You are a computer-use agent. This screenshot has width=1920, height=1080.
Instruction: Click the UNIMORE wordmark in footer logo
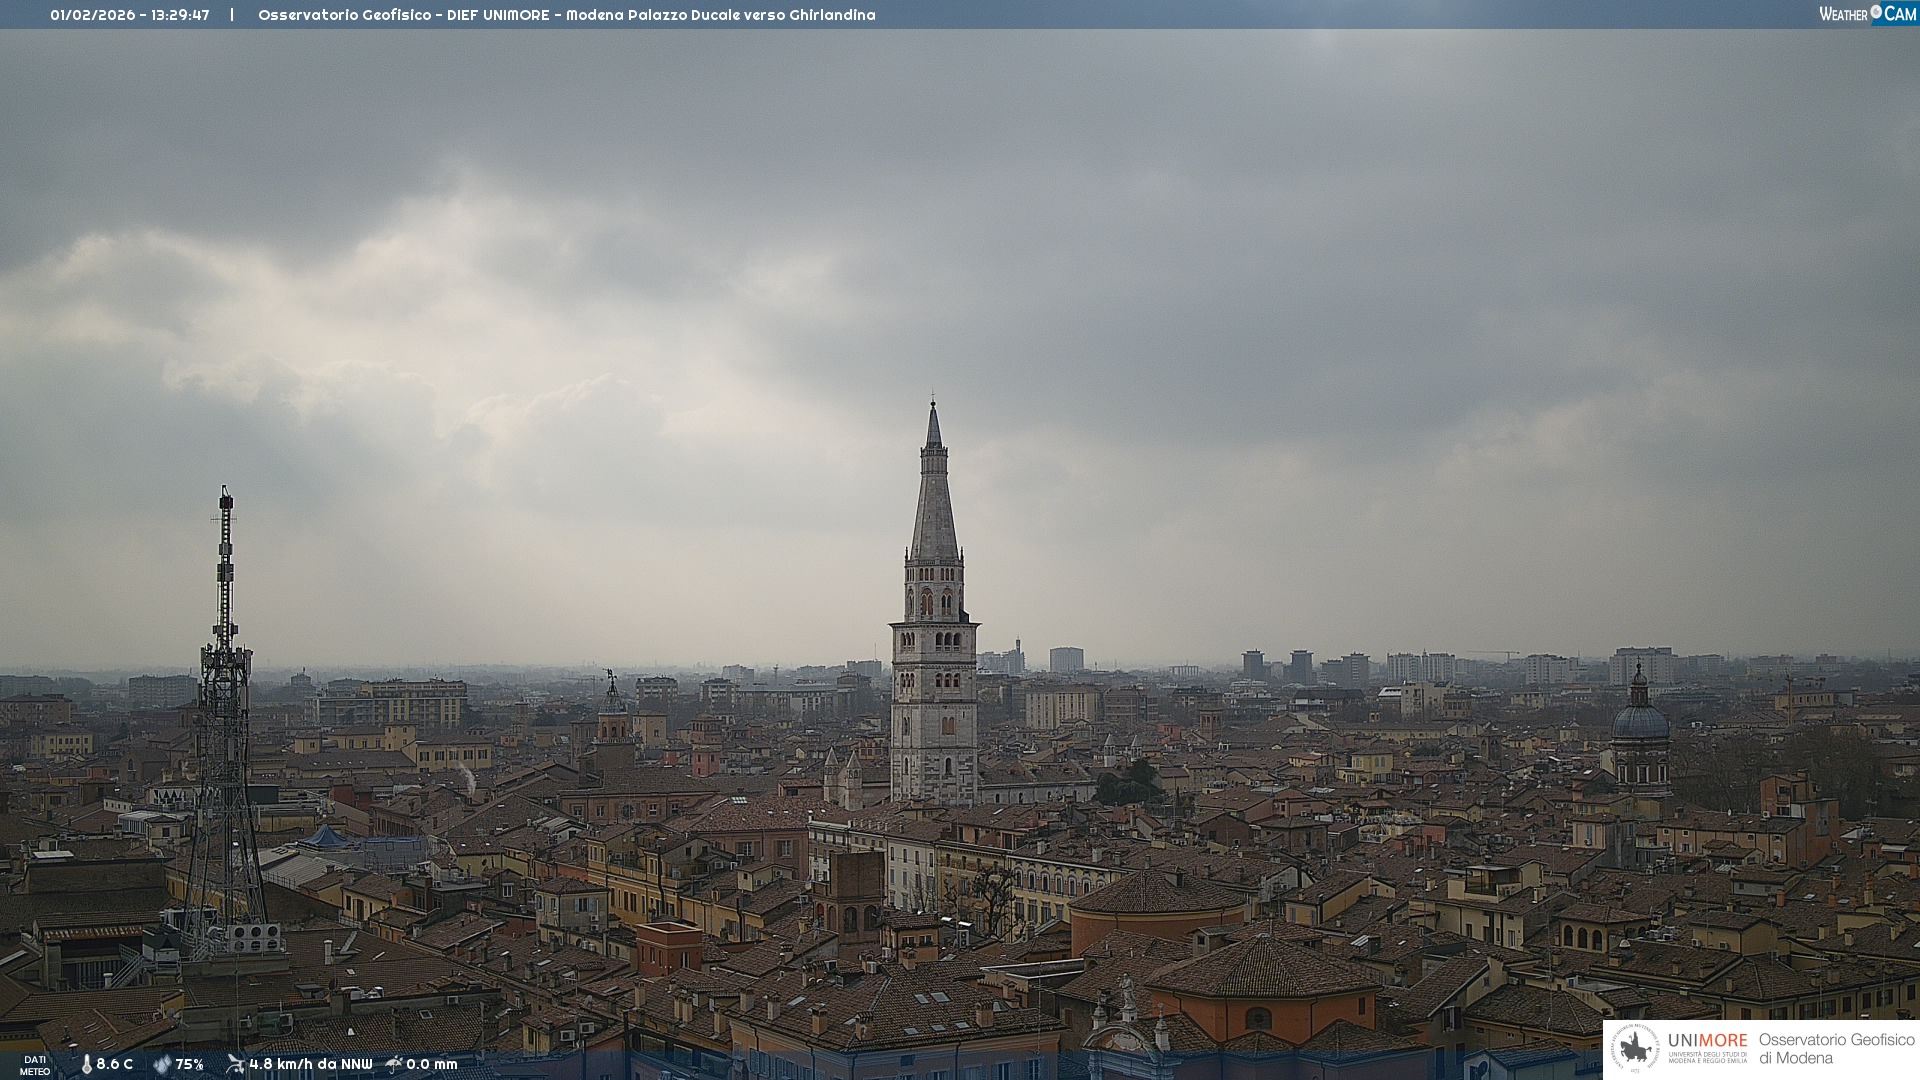pyautogui.click(x=1707, y=1041)
